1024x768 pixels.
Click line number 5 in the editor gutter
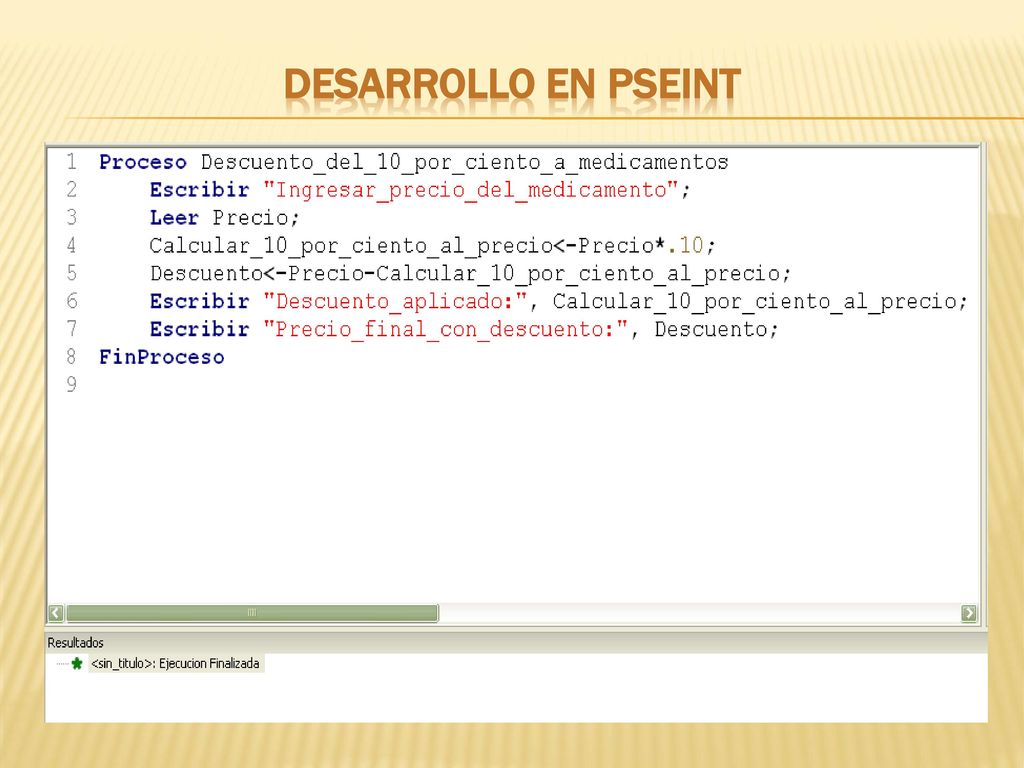coord(72,273)
